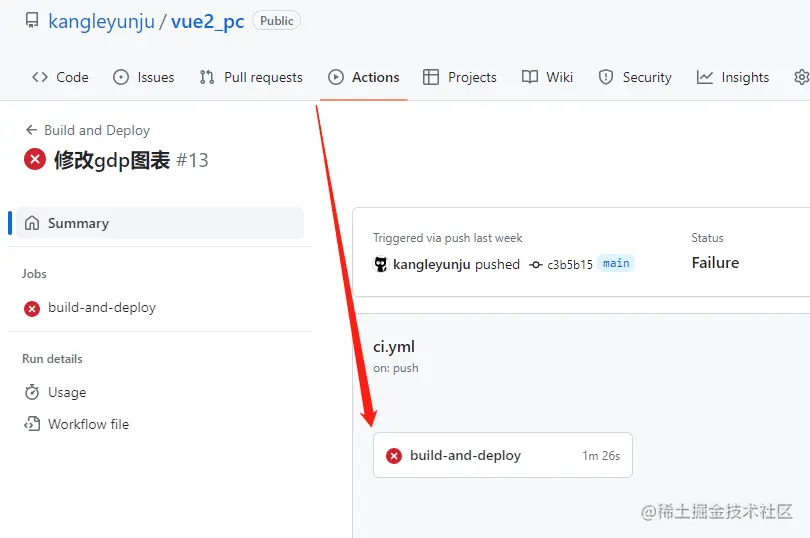810x538 pixels.
Task: Click the 1m 26s job duration
Action: 601,455
